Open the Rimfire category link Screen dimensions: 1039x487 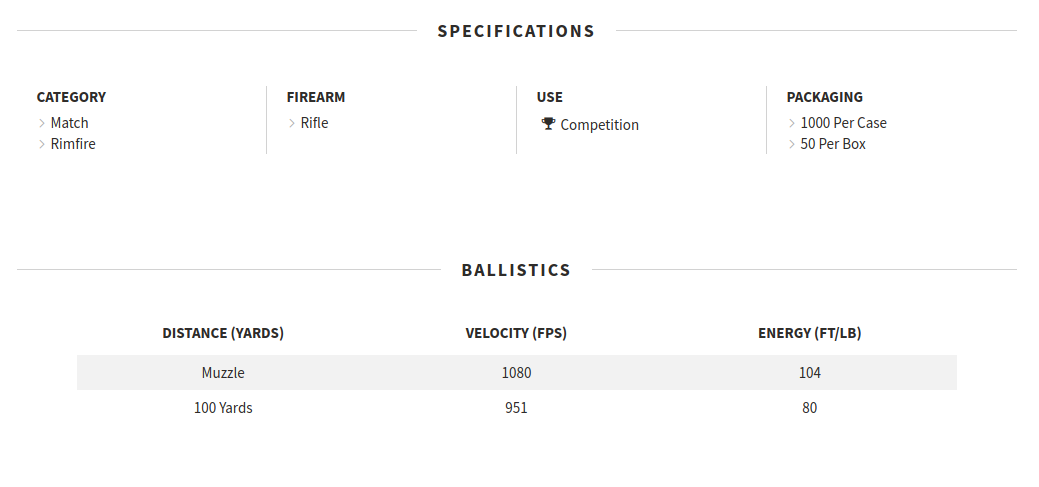73,144
